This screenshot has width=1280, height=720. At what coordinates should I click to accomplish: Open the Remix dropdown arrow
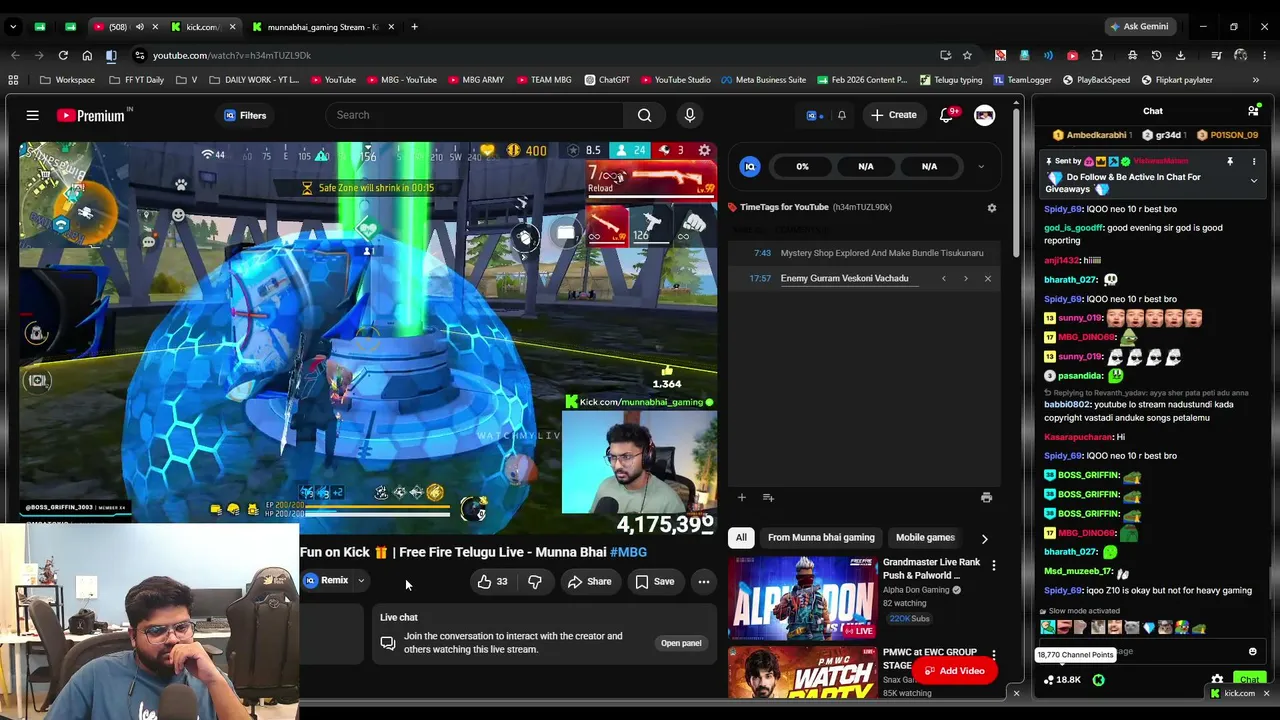coord(361,581)
